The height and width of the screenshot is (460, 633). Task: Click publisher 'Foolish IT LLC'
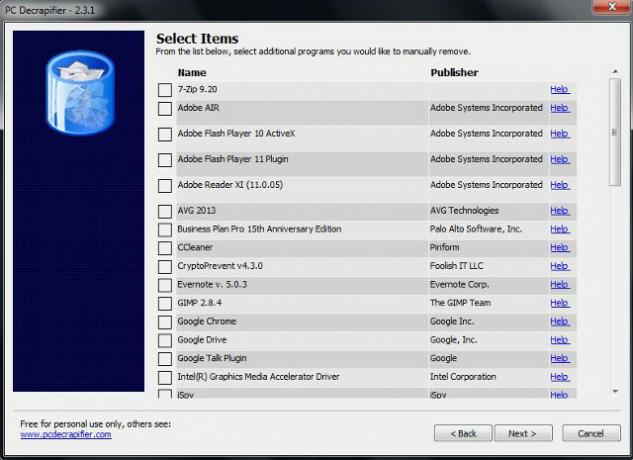point(457,266)
